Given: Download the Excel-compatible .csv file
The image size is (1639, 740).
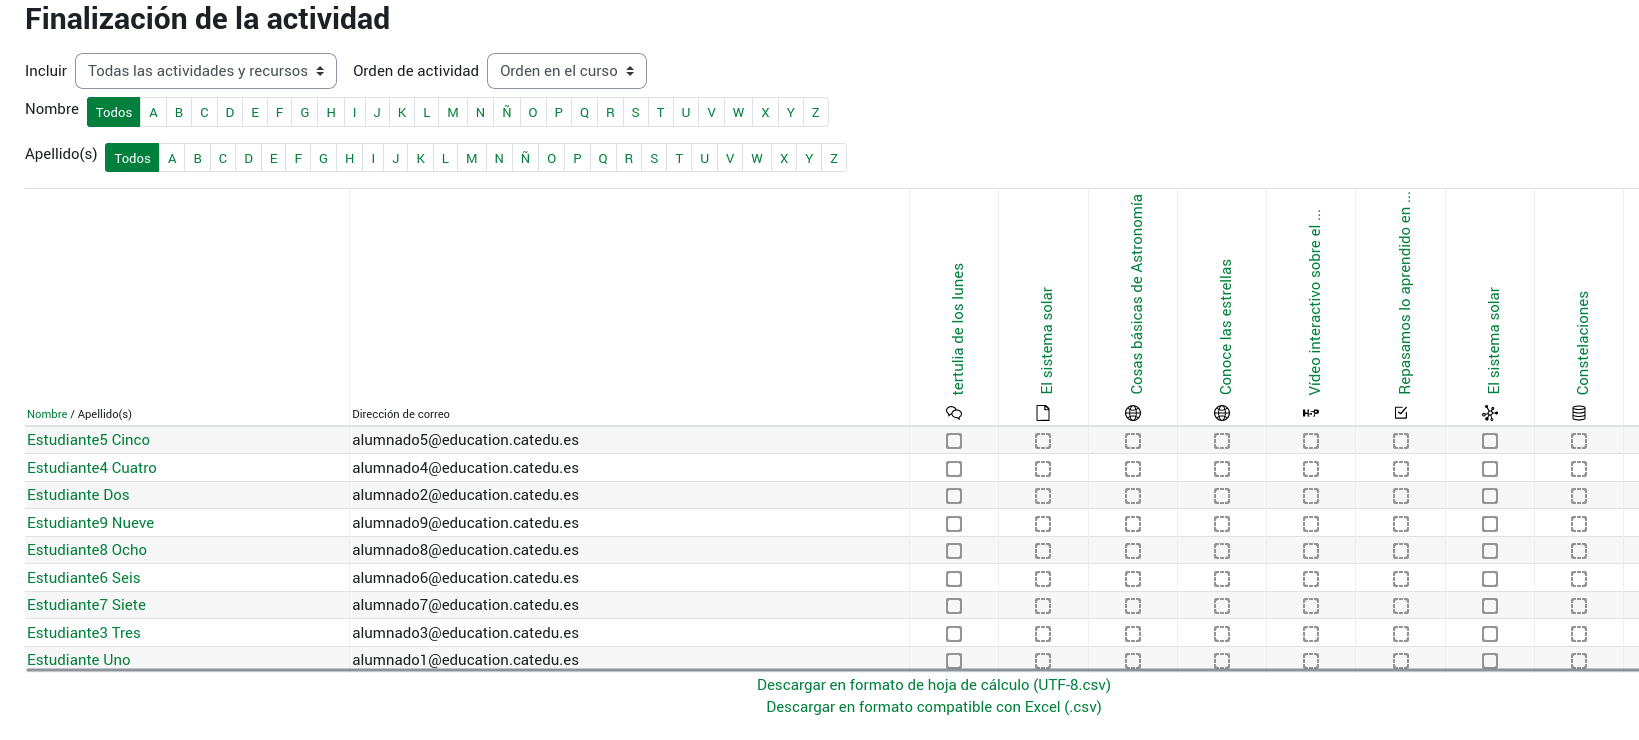Looking at the screenshot, I should (934, 707).
